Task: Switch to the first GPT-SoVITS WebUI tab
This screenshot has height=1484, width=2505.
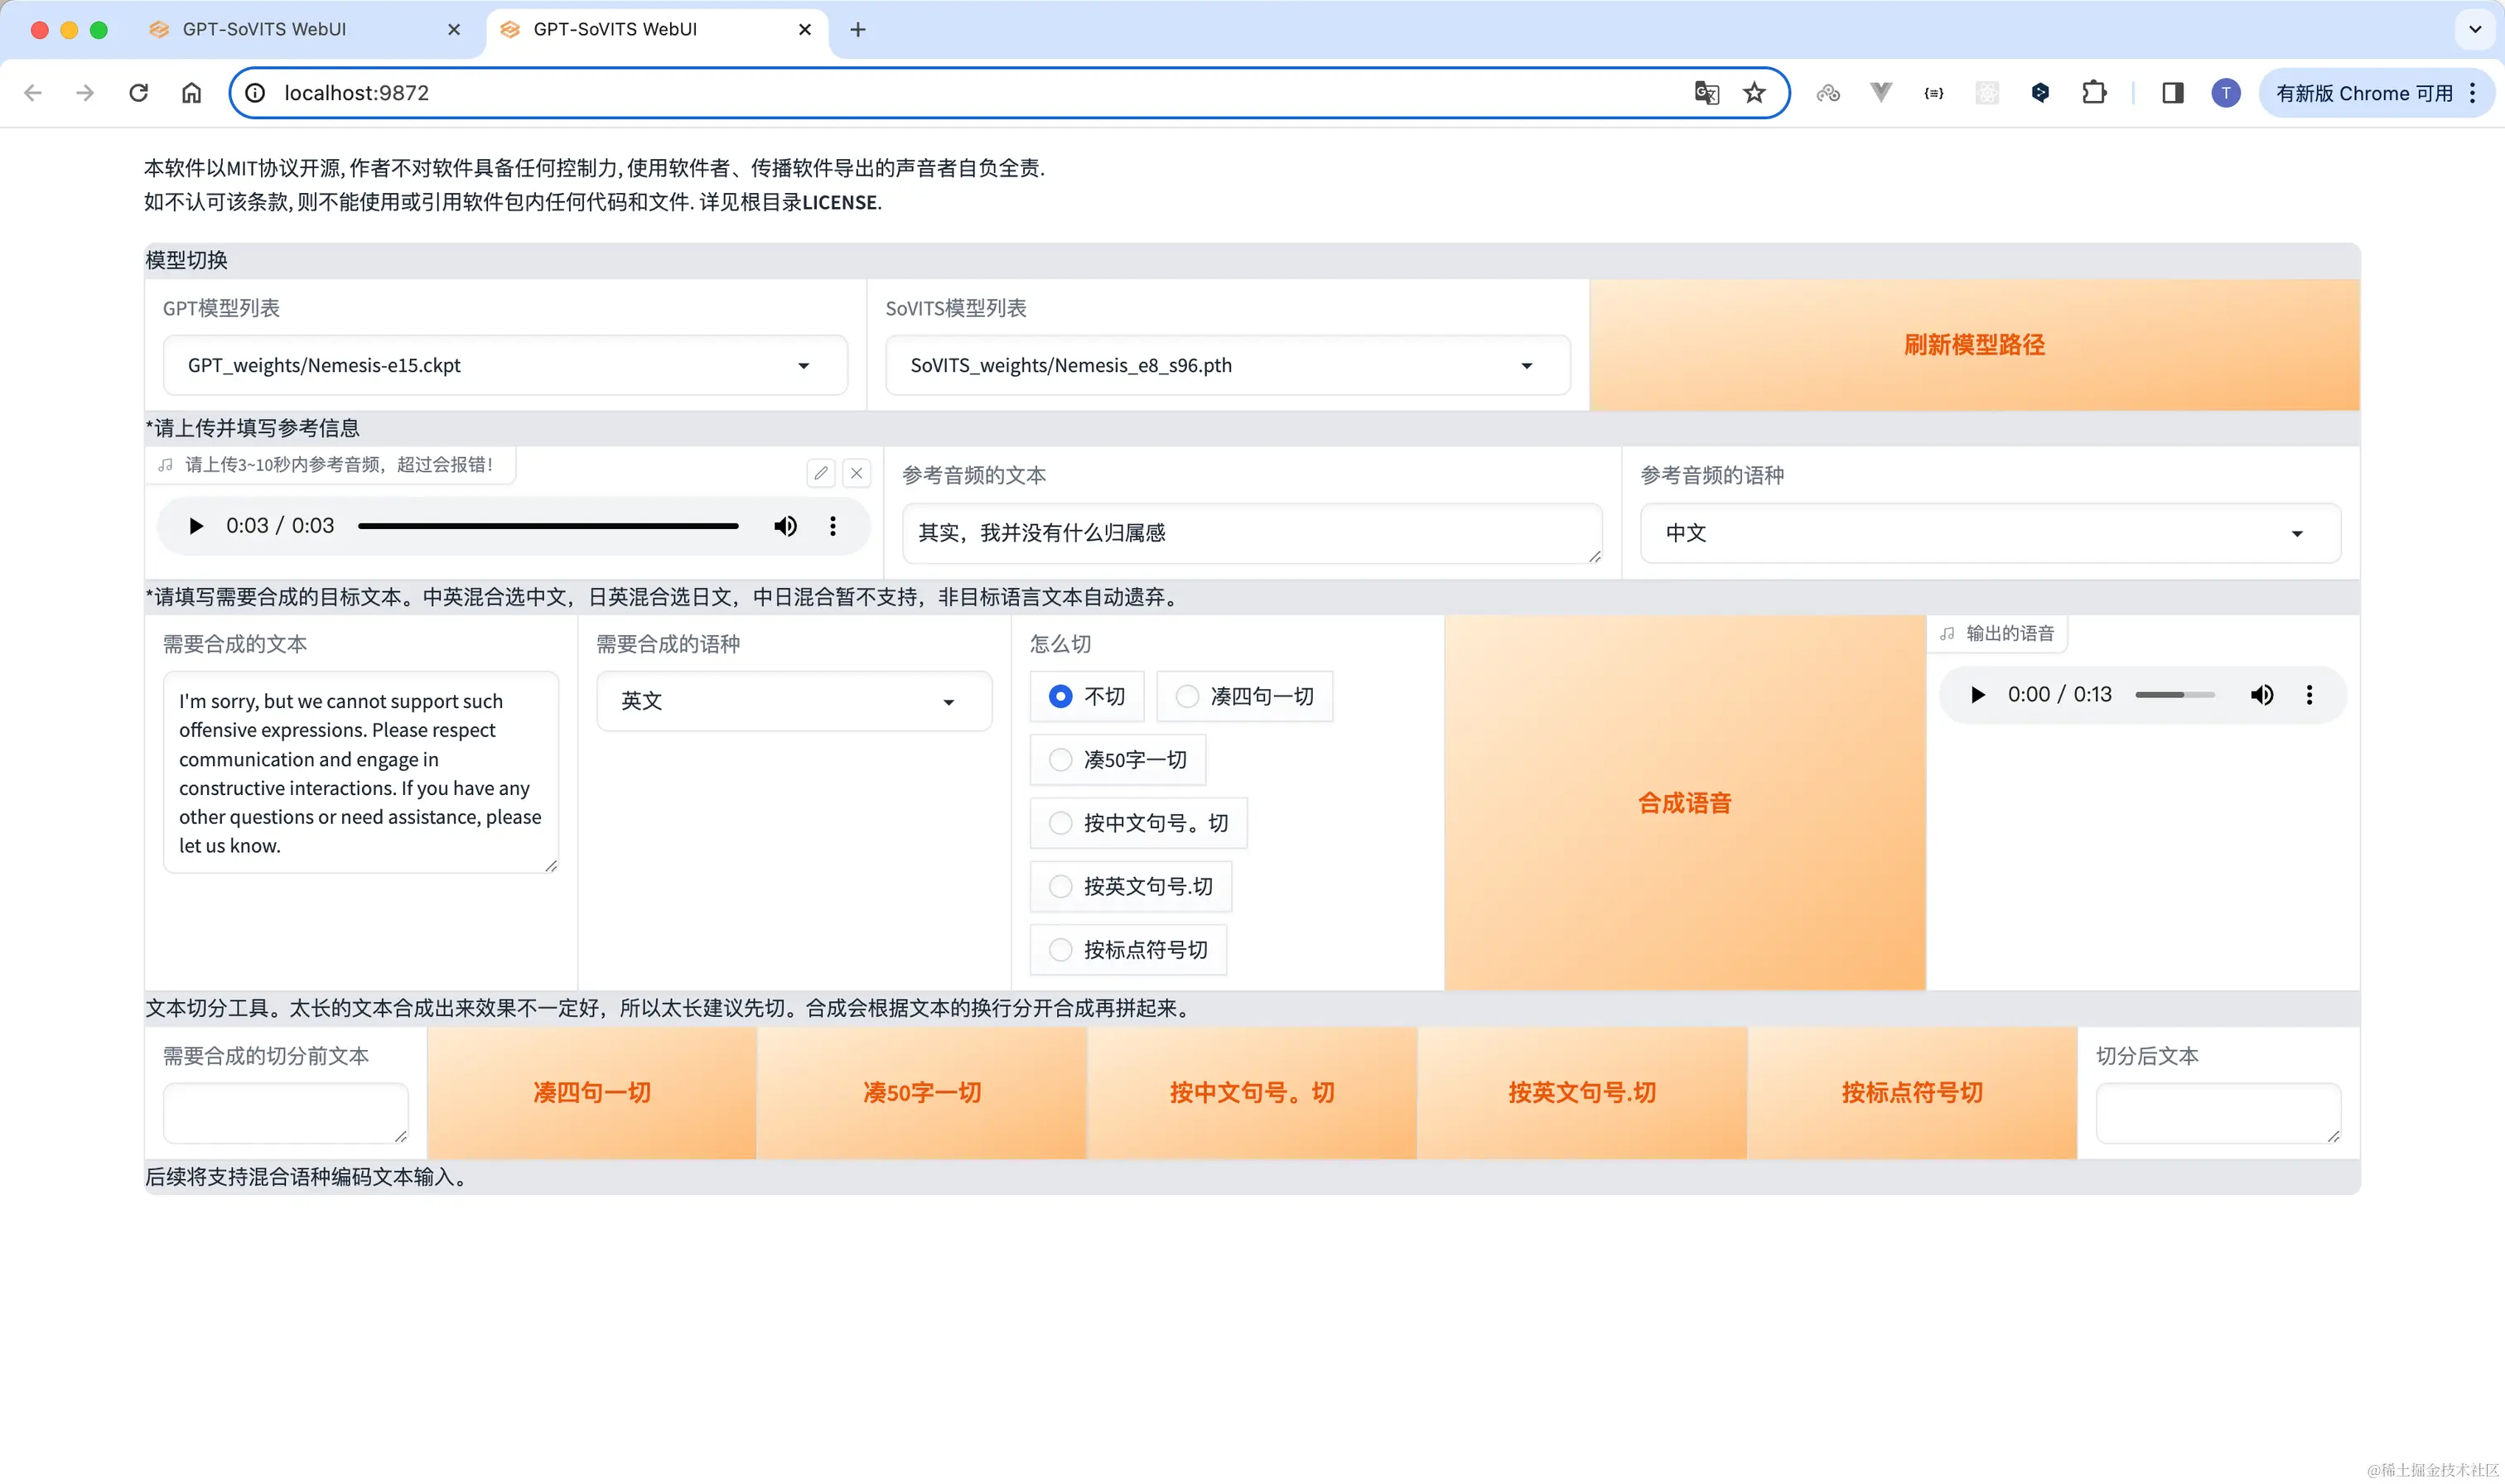Action: tap(264, 29)
